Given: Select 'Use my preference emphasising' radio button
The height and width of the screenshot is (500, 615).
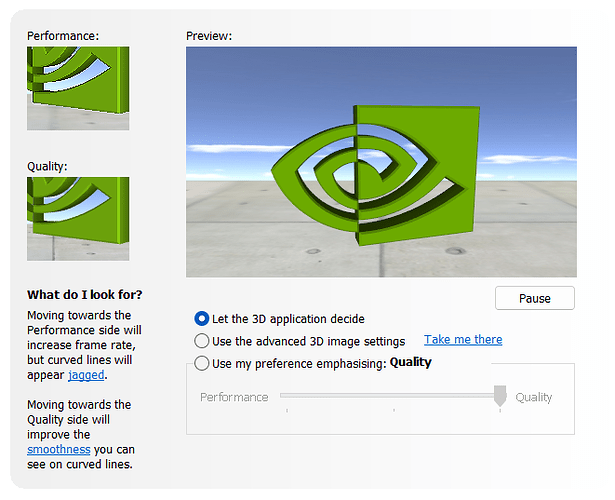Looking at the screenshot, I should tap(201, 364).
